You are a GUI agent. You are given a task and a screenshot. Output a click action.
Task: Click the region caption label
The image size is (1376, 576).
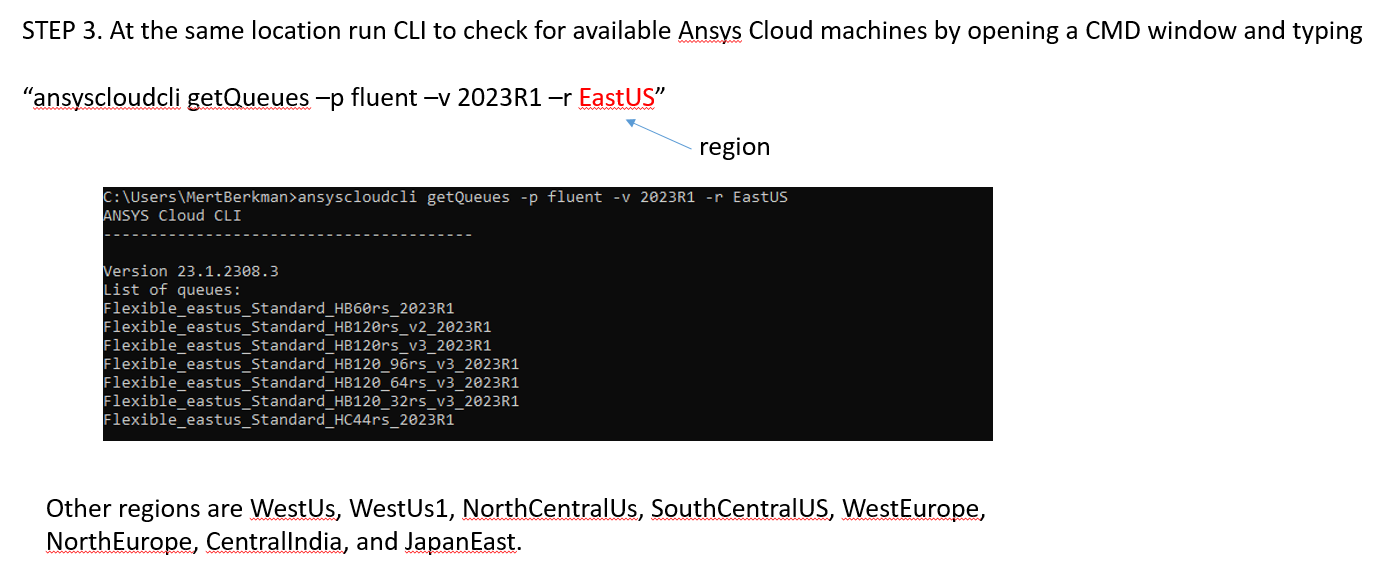pyautogui.click(x=734, y=147)
